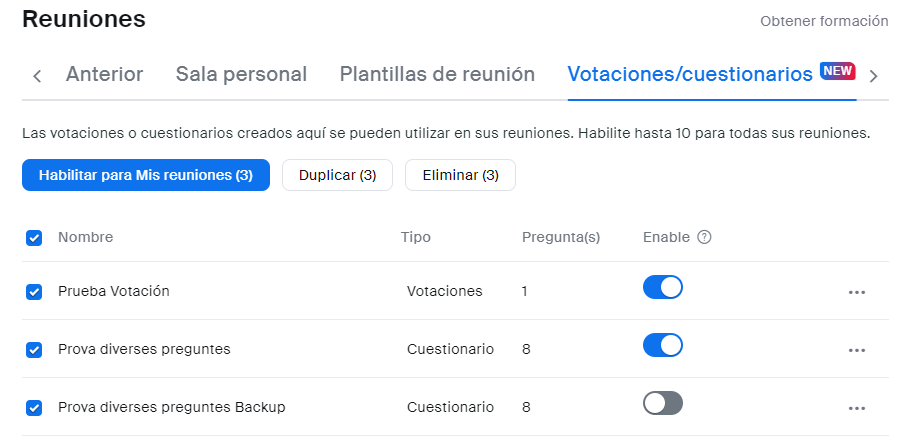
Task: Uncheck the Prueba Votación checkbox
Action: (x=34, y=292)
